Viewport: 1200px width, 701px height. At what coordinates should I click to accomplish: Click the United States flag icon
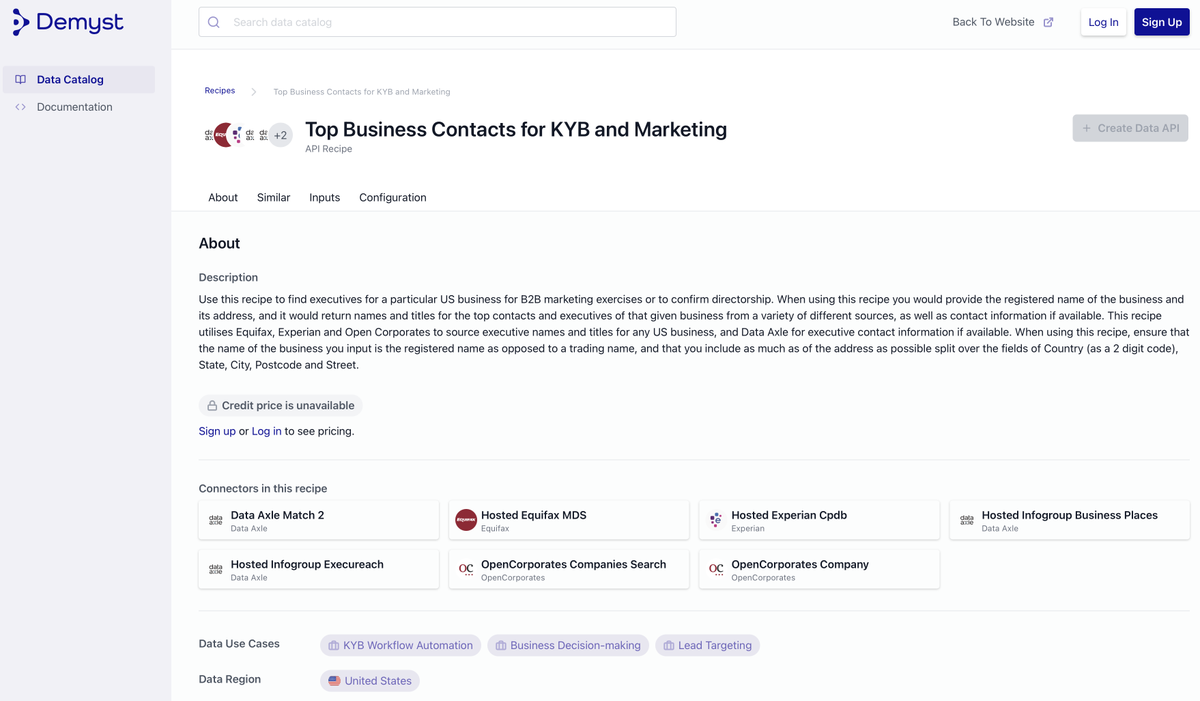click(x=334, y=681)
